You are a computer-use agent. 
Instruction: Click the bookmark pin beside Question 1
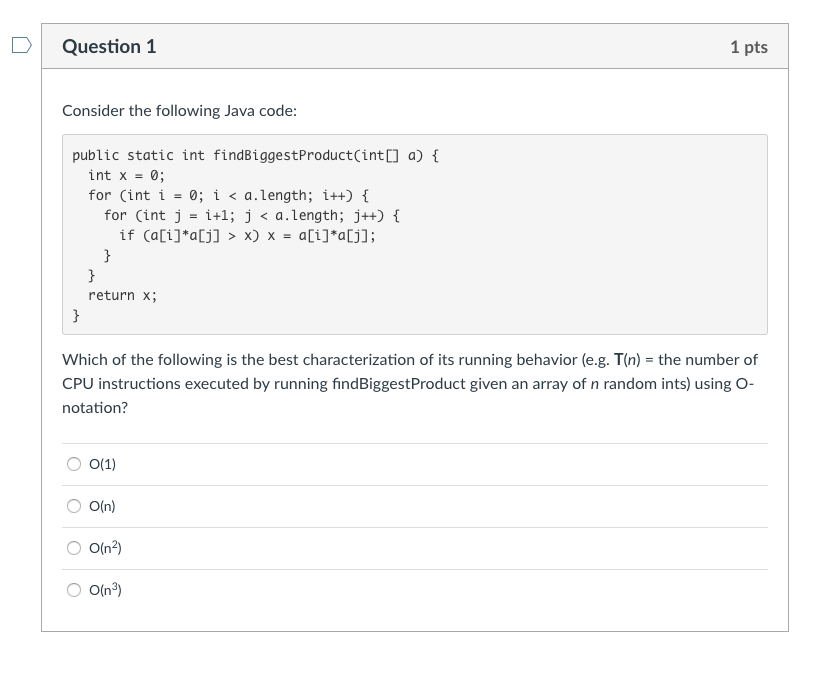(x=22, y=42)
